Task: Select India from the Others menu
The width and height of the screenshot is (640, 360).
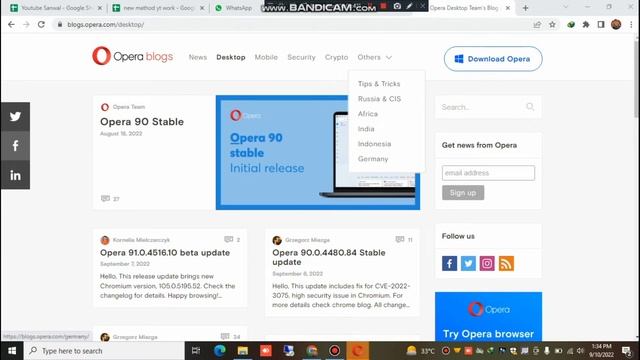Action: click(366, 129)
